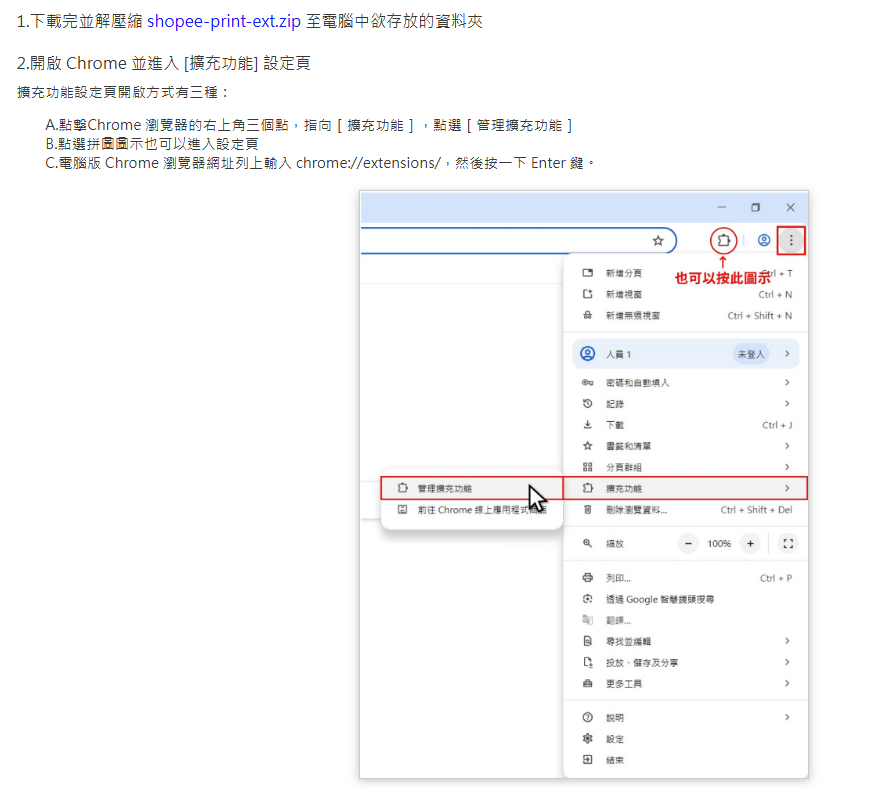Click the shopee-print-ext.zip download link
871x793 pixels.
[x=223, y=21]
